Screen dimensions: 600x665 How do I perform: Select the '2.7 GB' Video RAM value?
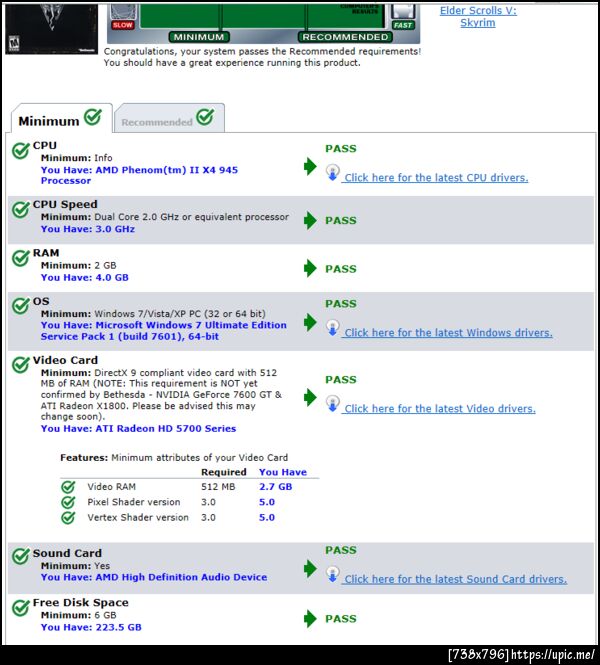click(276, 487)
